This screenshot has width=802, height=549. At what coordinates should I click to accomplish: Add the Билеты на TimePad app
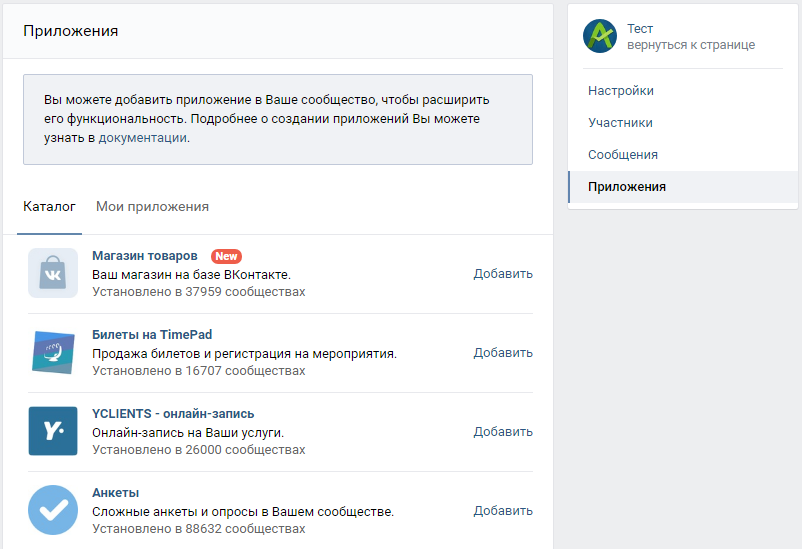tap(503, 353)
